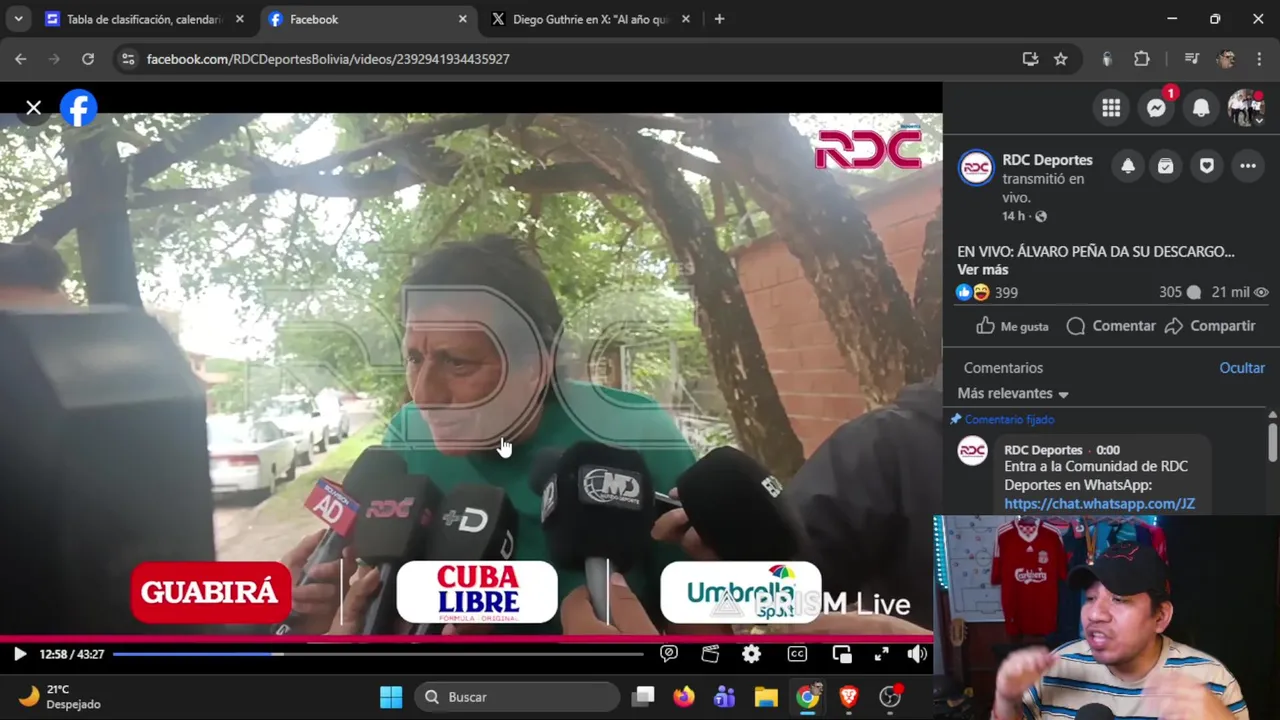
Task: Jump to 0:00 timestamp in pinned comment
Action: tap(1107, 450)
